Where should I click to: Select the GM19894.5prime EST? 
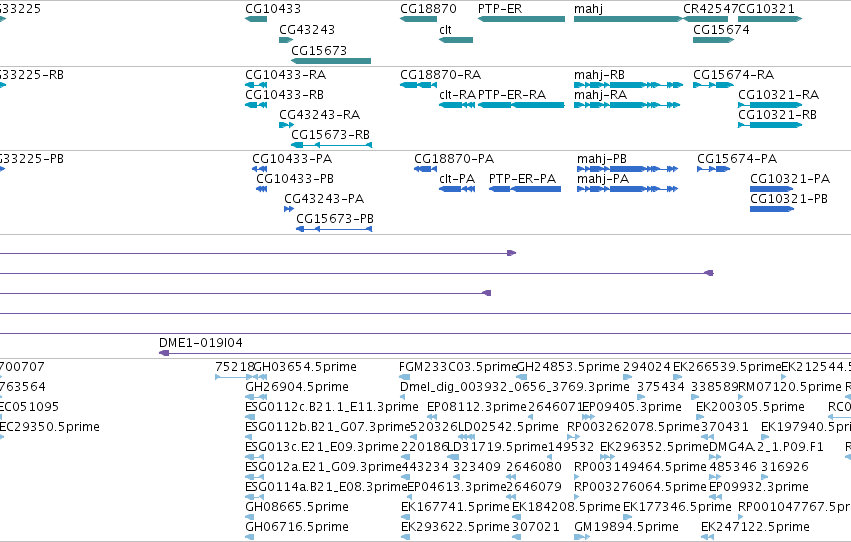582,537
